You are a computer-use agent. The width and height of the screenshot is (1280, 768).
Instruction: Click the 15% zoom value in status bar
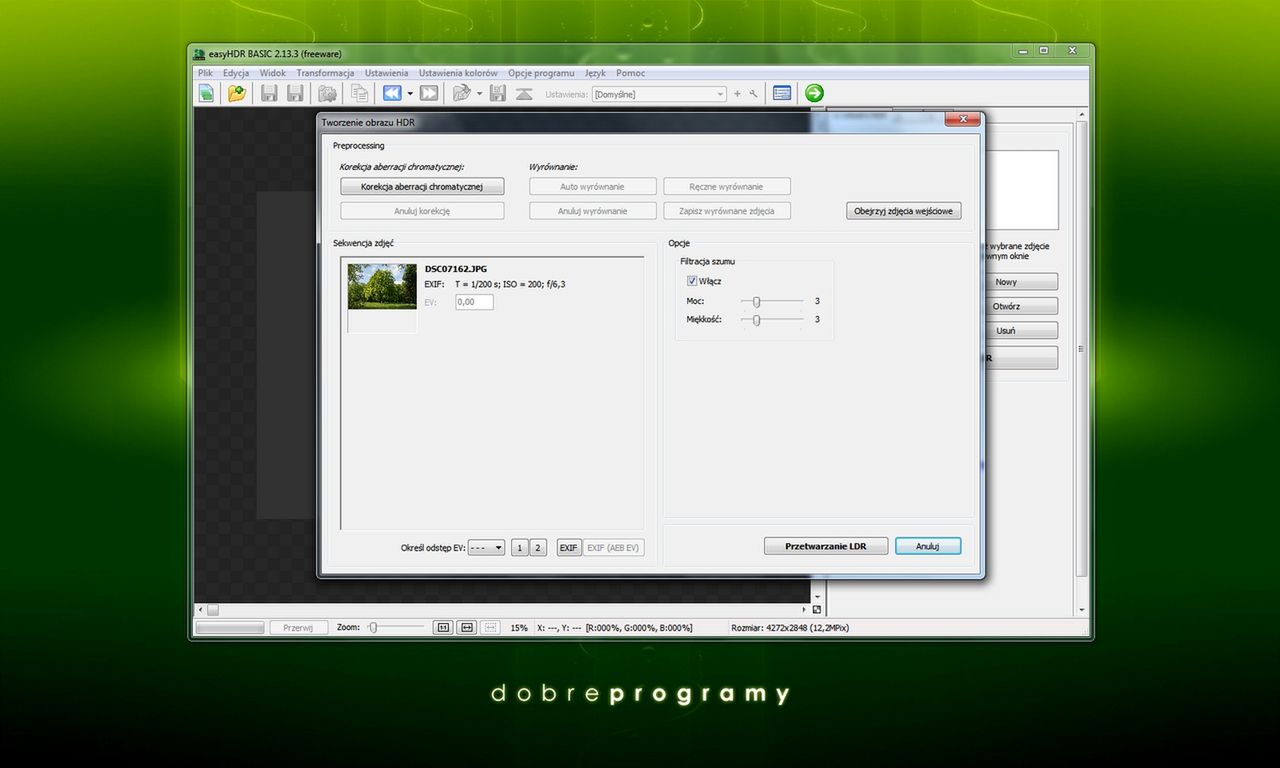tap(519, 628)
